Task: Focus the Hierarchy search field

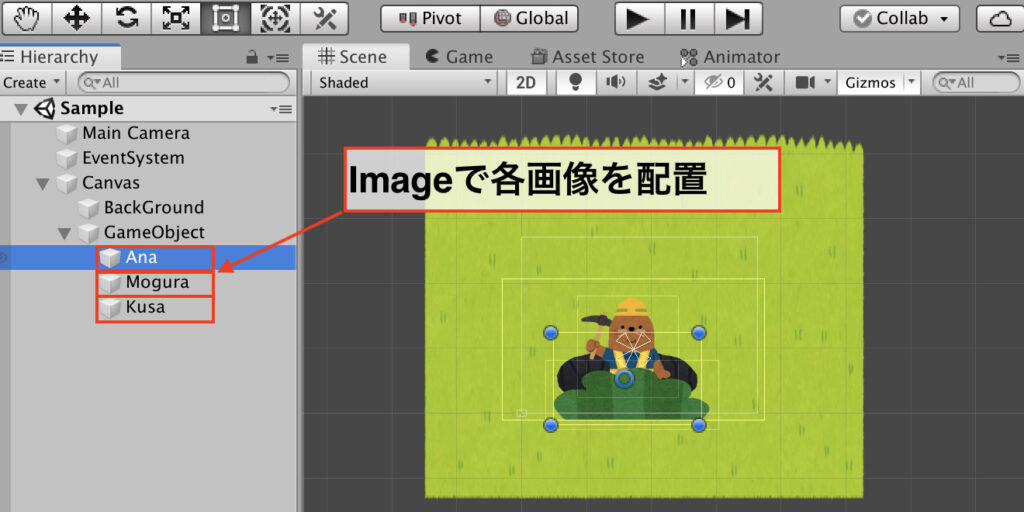Action: 184,83
